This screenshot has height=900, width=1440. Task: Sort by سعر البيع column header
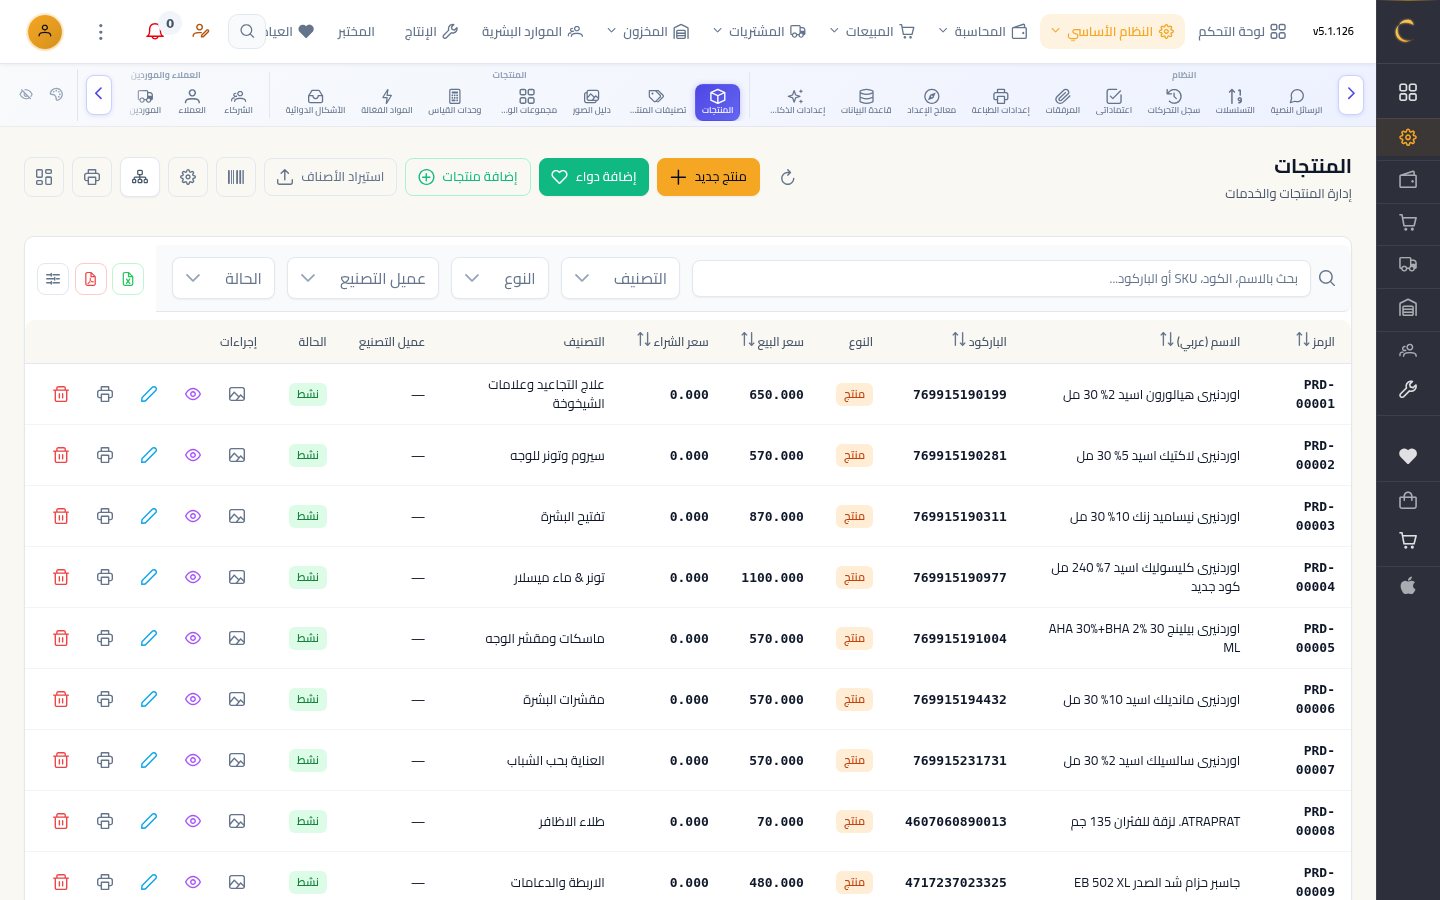pyautogui.click(x=772, y=341)
